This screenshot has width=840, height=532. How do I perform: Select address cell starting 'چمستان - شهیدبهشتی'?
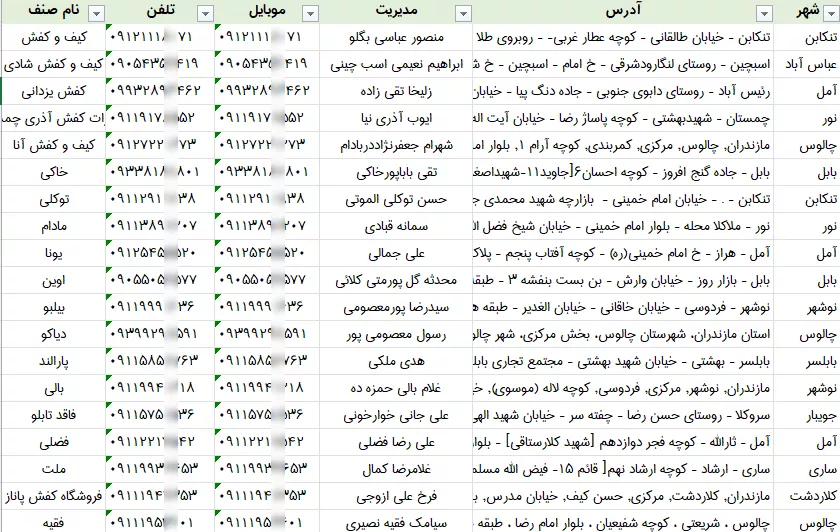(x=623, y=118)
